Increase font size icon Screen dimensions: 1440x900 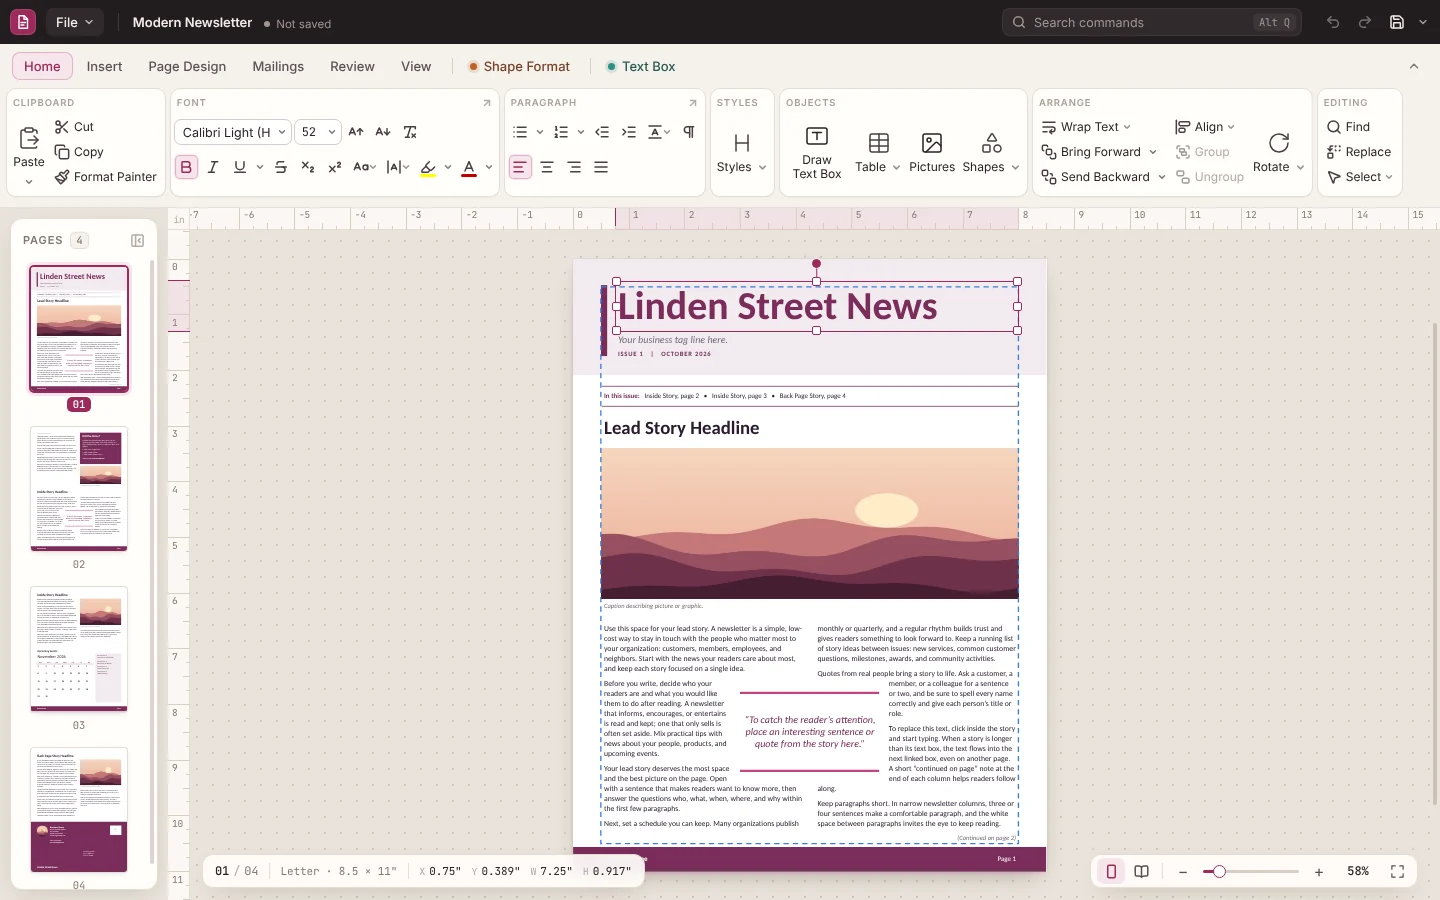point(356,132)
